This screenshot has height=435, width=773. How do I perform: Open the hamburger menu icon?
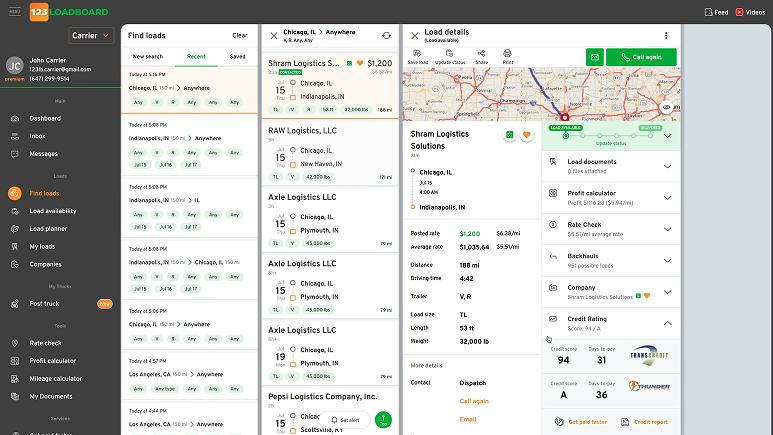pyautogui.click(x=14, y=11)
